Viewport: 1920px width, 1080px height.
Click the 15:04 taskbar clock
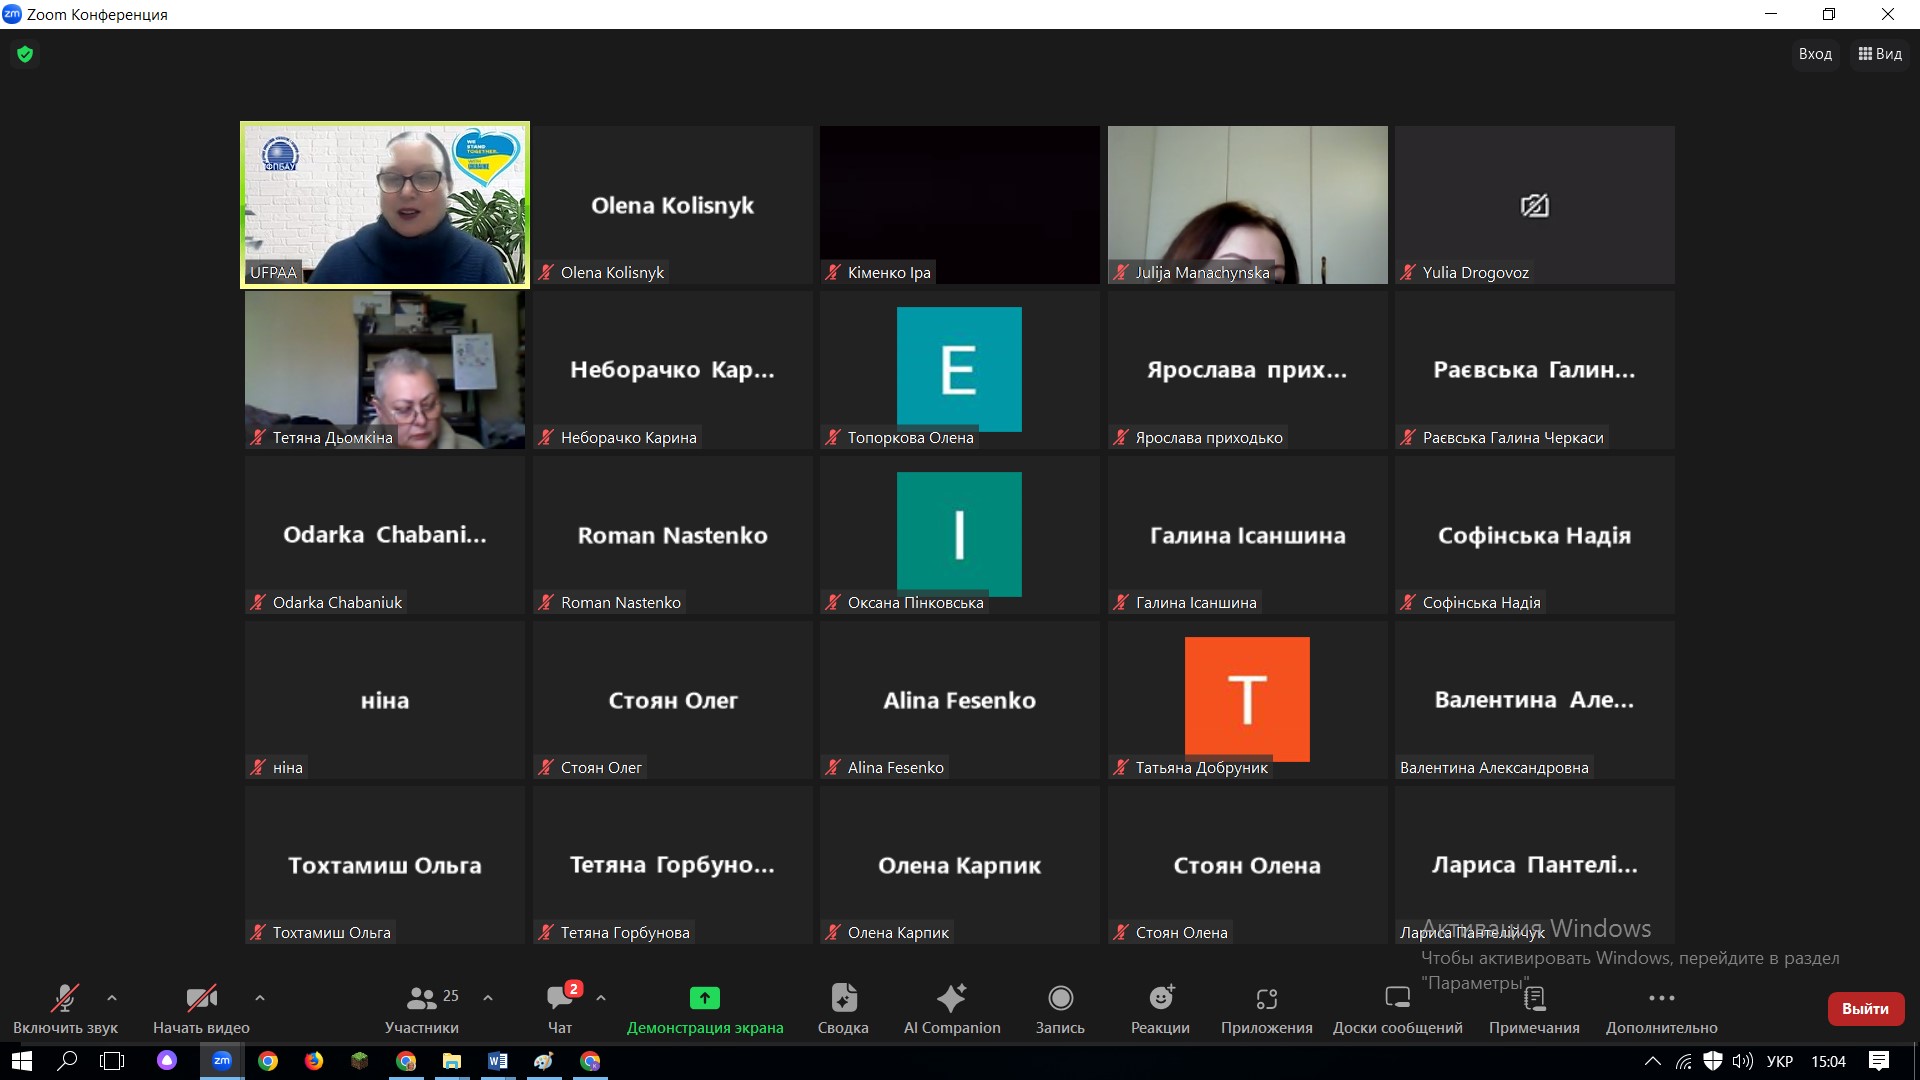(1828, 1061)
